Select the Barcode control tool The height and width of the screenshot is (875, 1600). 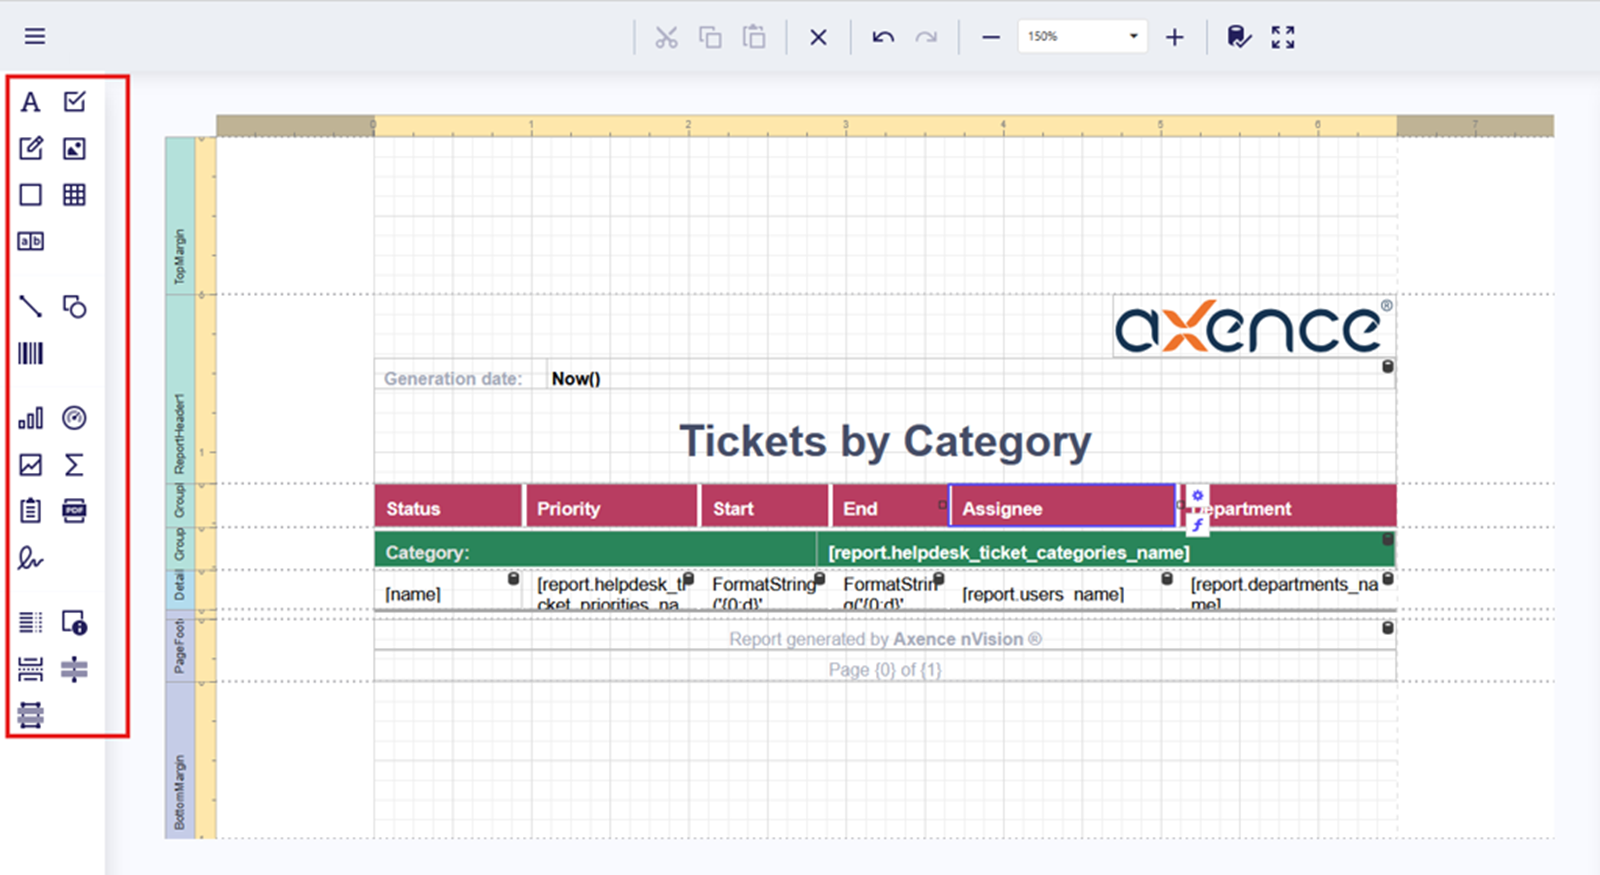tap(31, 353)
